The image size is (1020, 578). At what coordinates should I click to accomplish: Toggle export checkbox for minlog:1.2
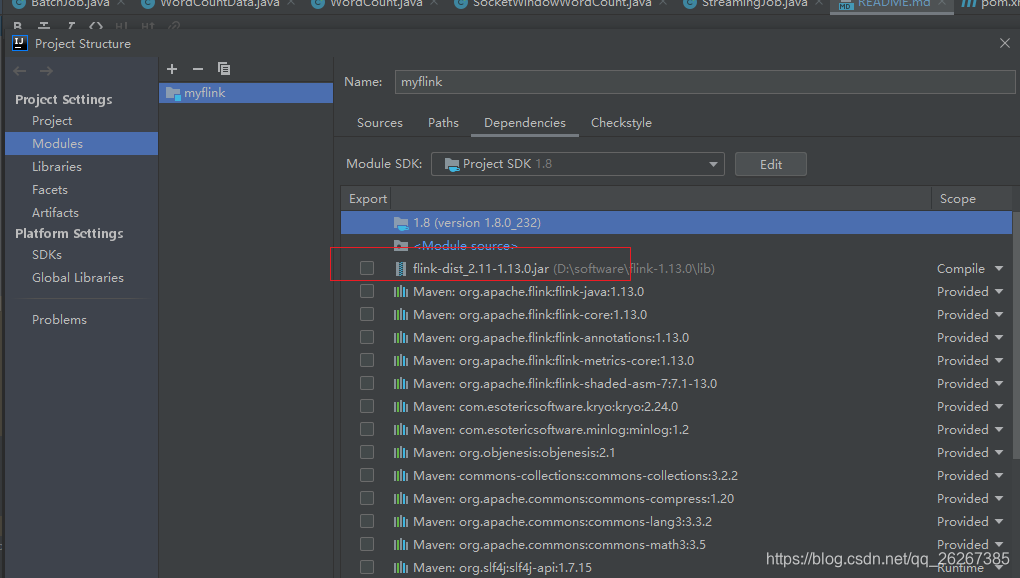pyautogui.click(x=367, y=429)
